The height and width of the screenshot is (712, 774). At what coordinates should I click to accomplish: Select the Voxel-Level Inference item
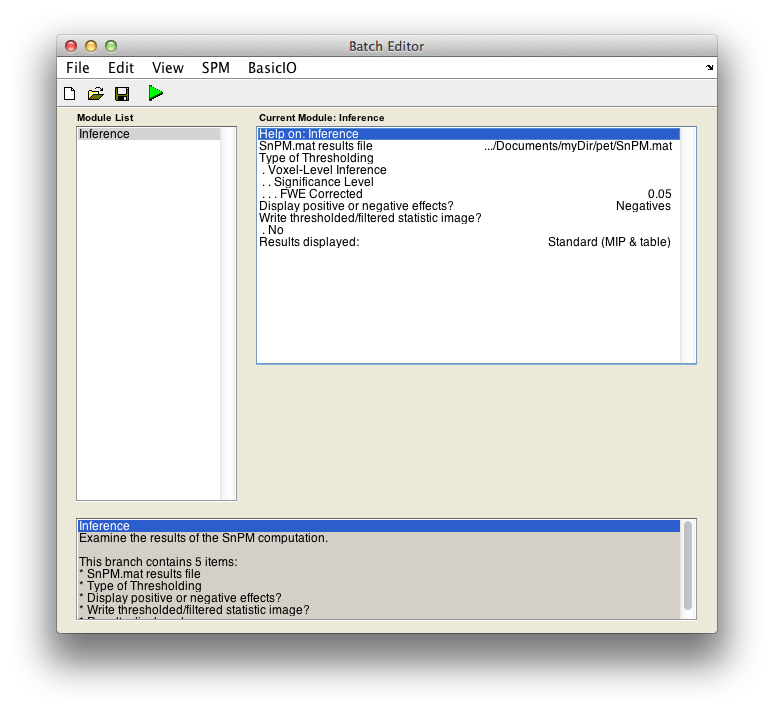click(468, 170)
